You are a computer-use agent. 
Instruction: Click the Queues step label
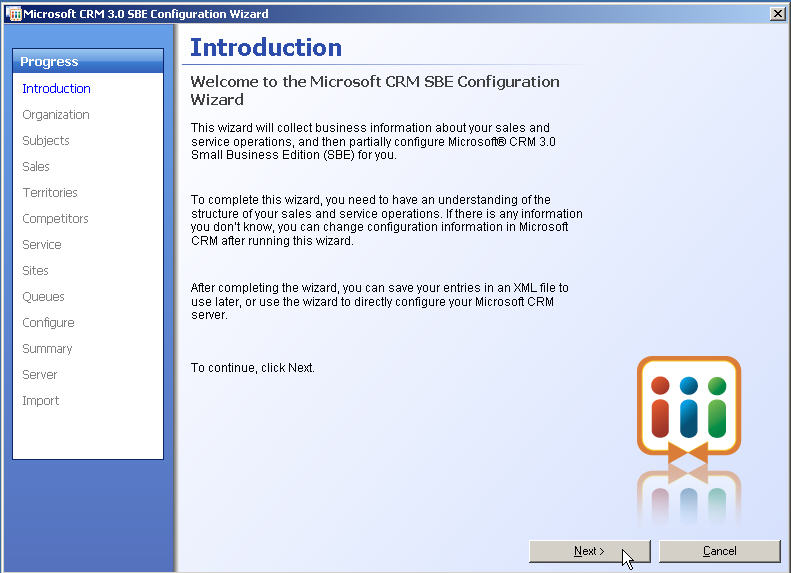43,297
